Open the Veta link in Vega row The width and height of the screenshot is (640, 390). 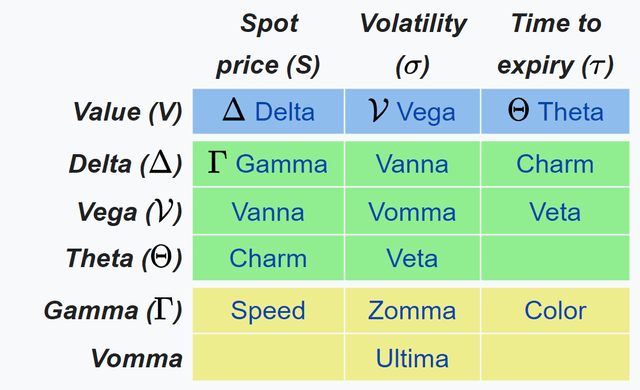coord(555,212)
